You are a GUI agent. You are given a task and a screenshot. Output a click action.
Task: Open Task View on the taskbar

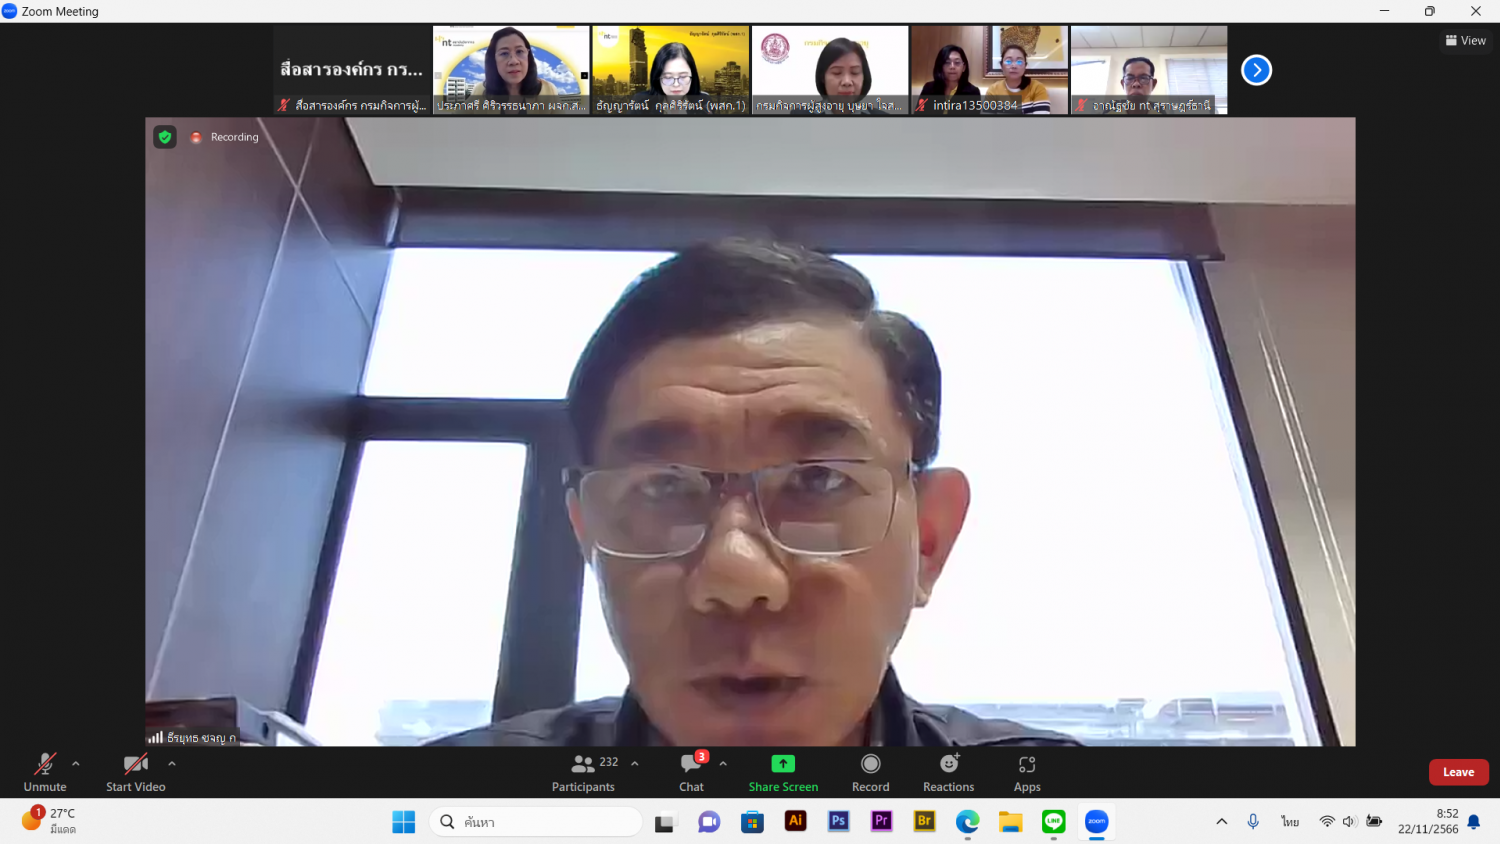coord(665,822)
